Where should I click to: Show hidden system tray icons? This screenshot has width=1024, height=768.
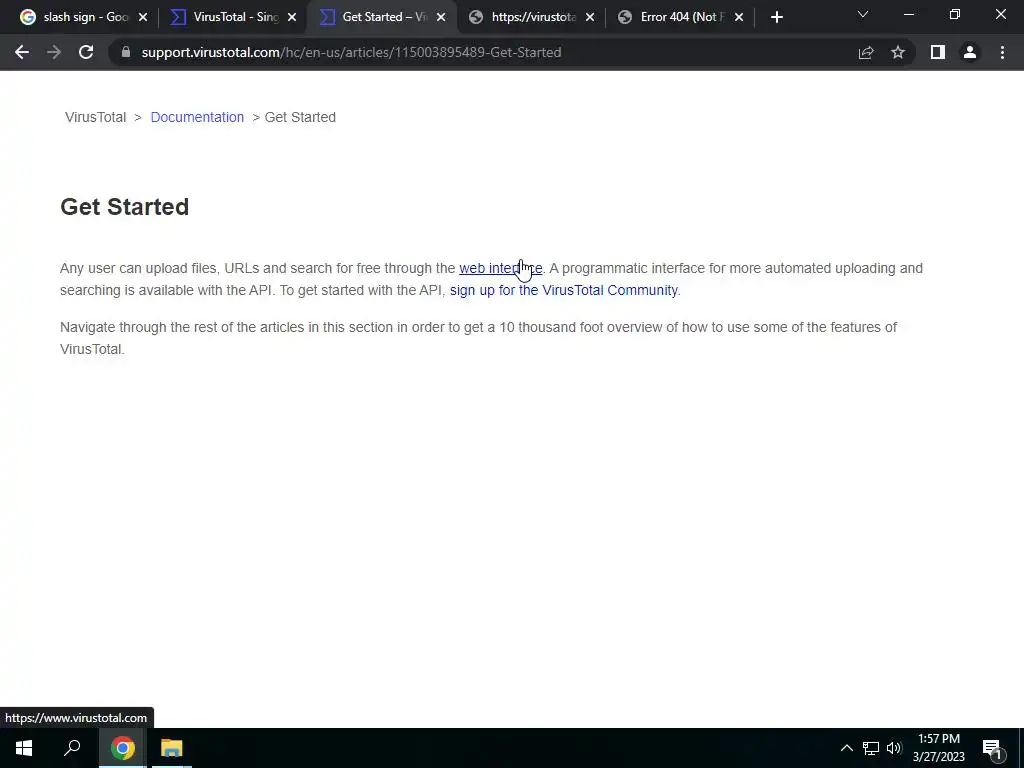[x=846, y=748]
